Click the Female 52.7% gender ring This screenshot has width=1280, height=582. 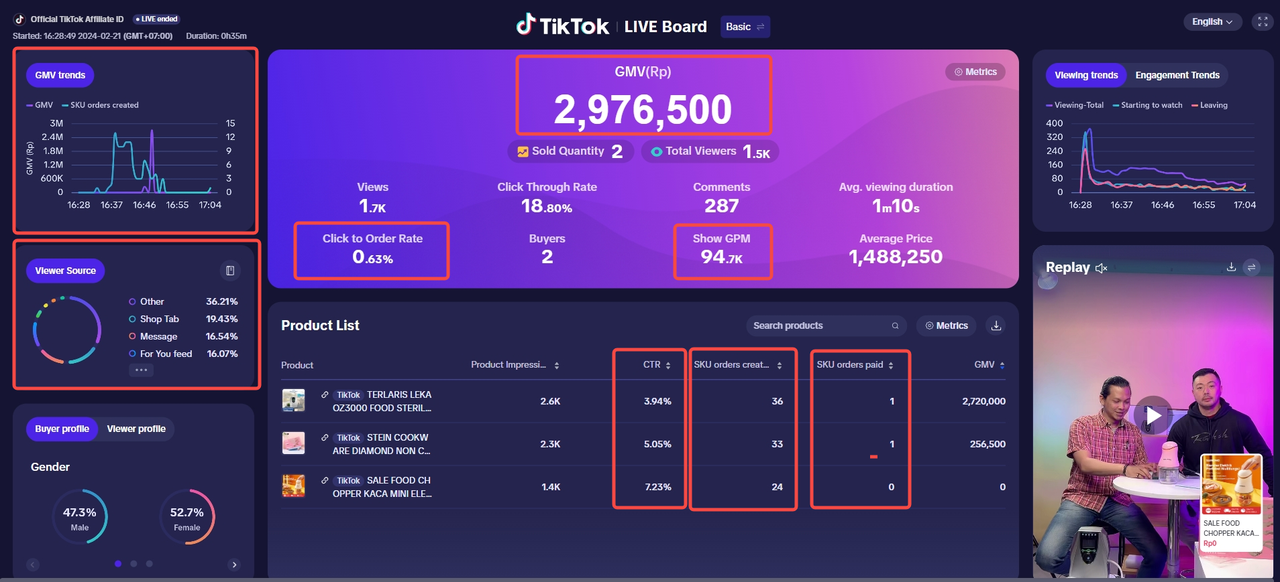click(187, 517)
